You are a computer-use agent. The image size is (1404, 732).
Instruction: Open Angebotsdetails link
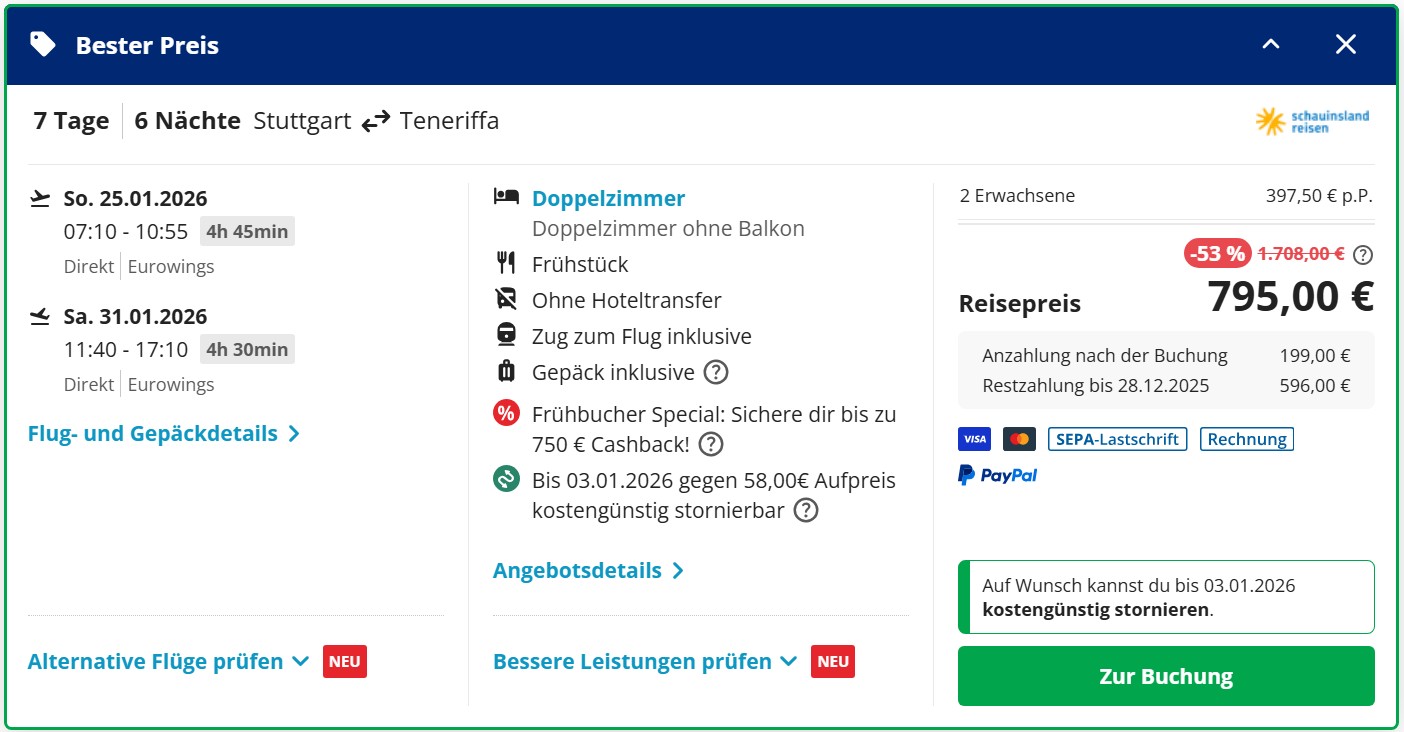coord(588,571)
